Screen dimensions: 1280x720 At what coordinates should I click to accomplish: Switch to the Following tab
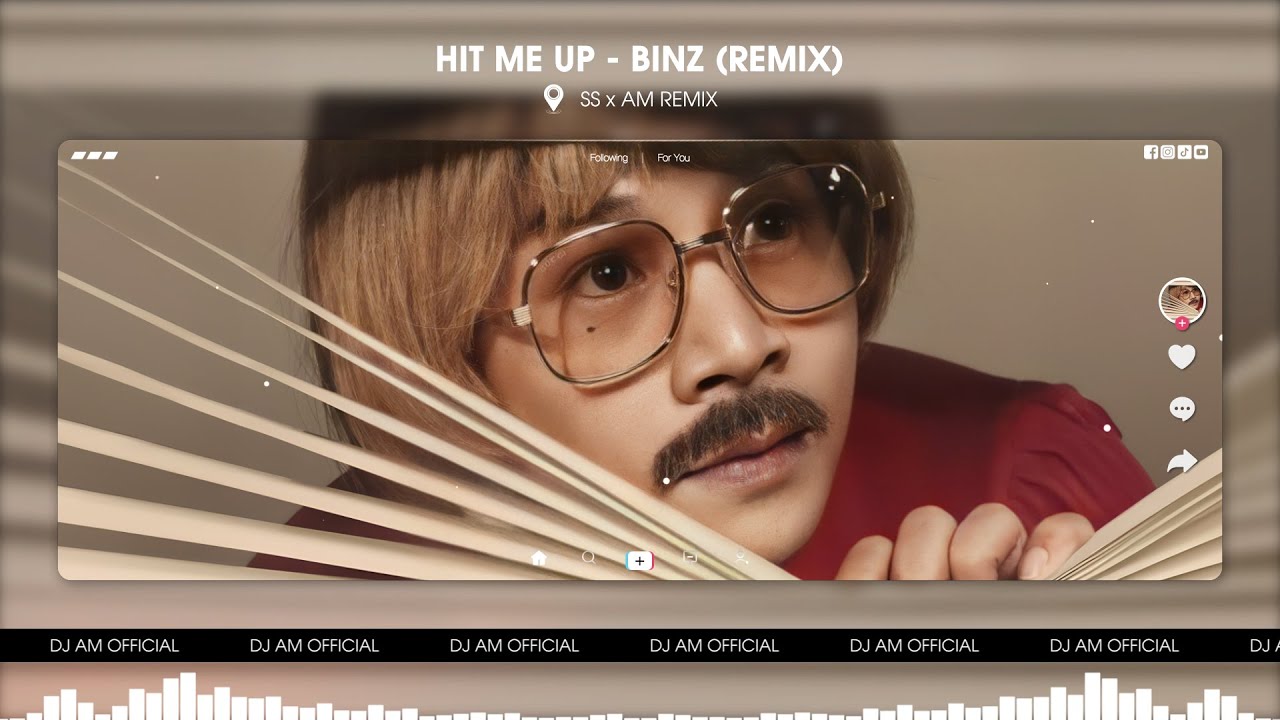pyautogui.click(x=609, y=158)
